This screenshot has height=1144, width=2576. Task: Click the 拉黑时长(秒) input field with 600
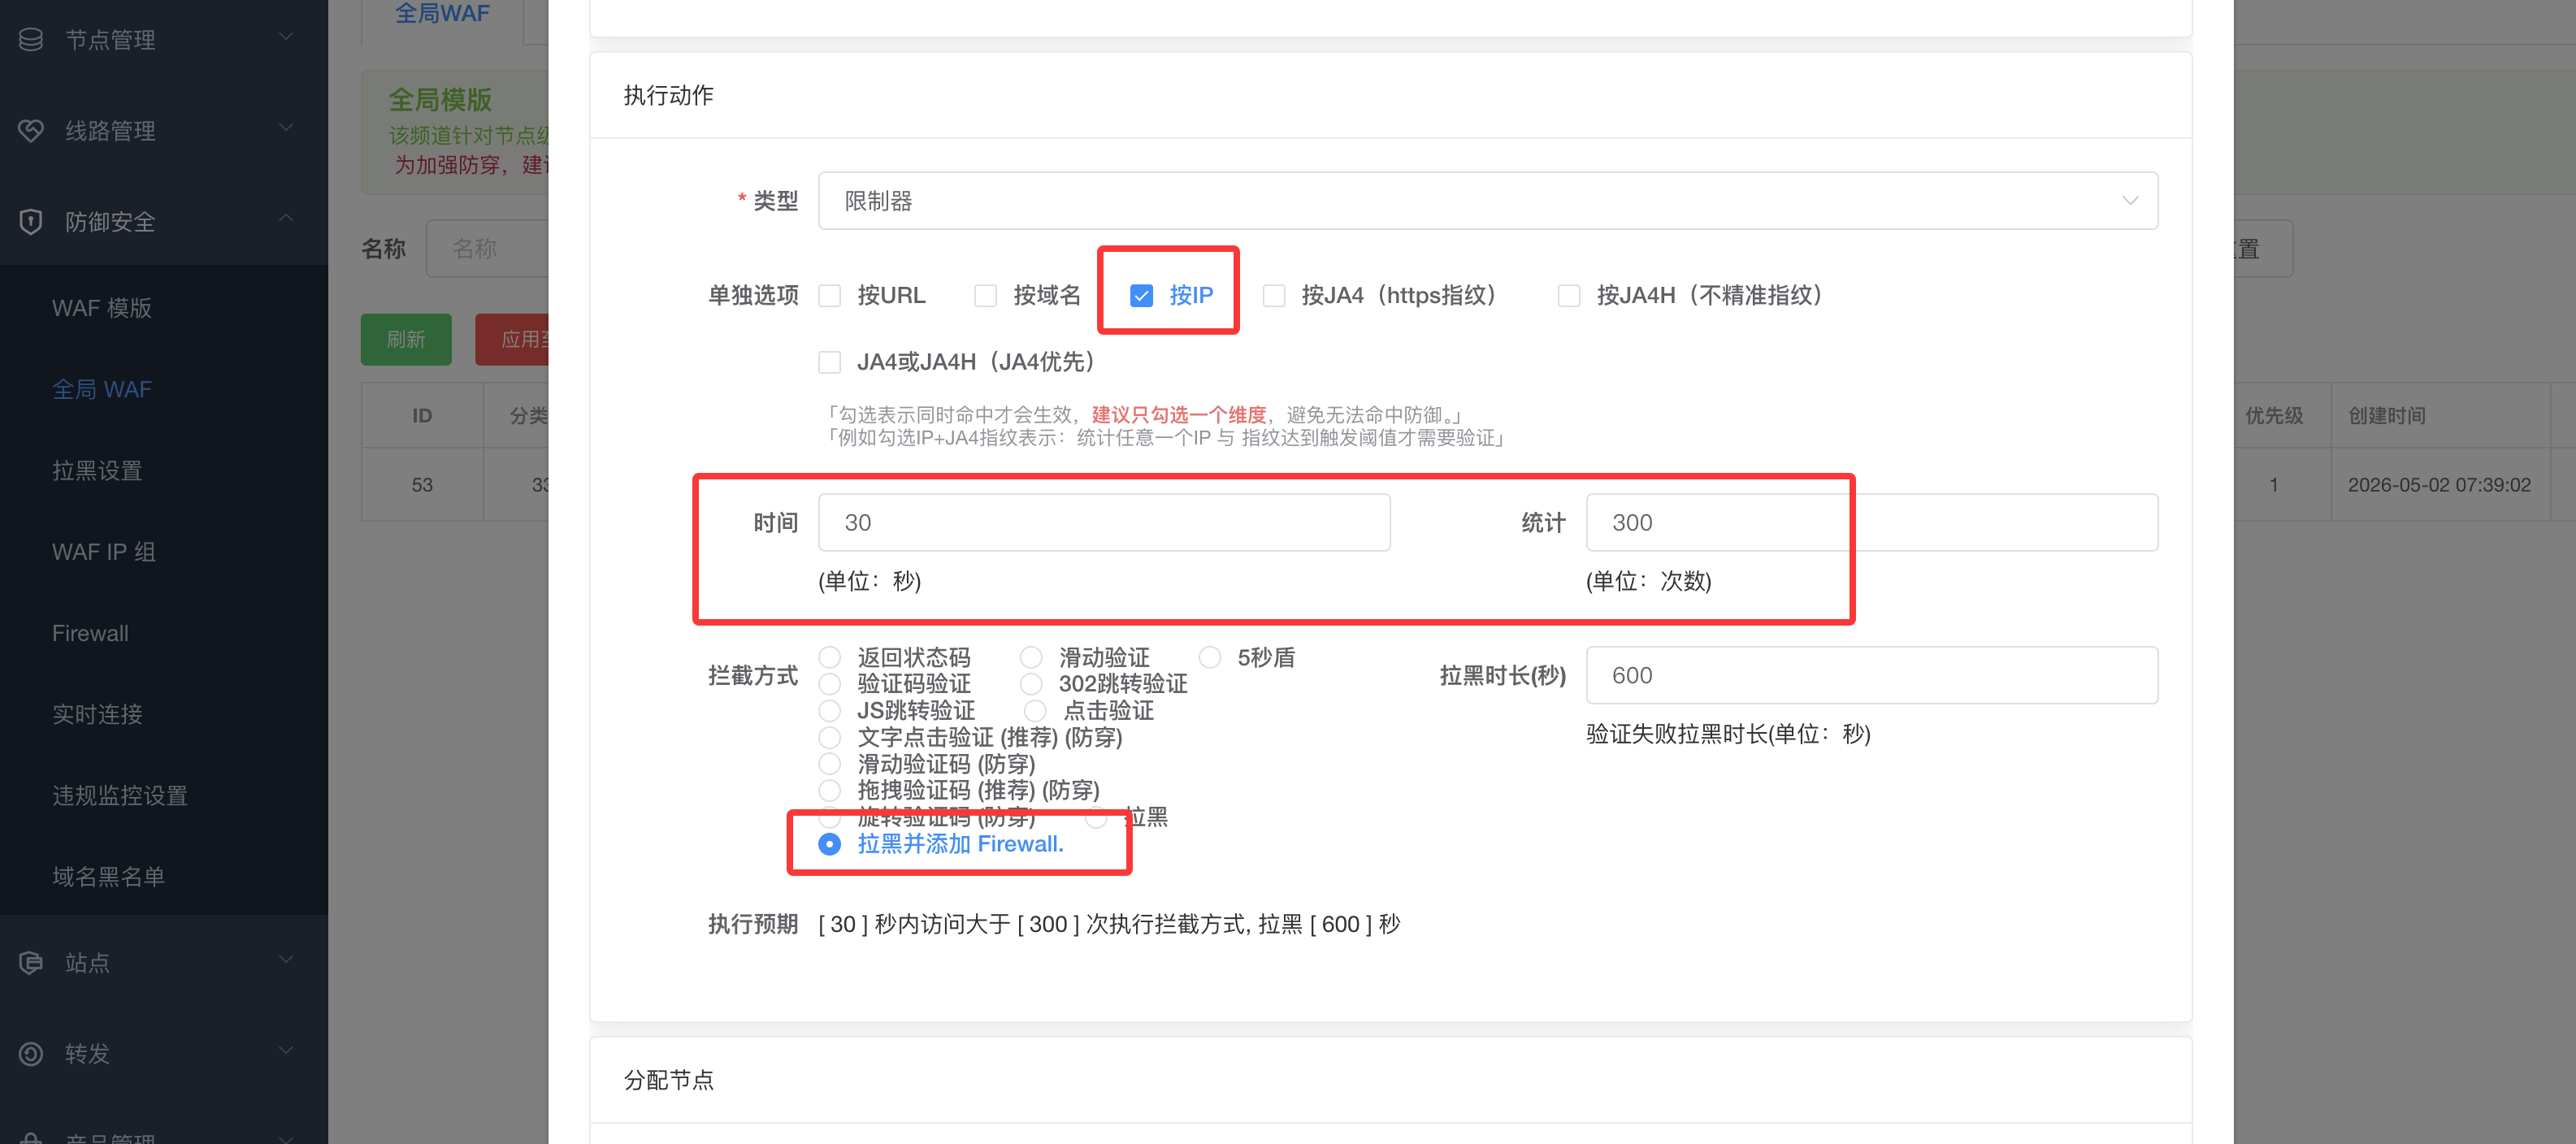coord(1872,676)
